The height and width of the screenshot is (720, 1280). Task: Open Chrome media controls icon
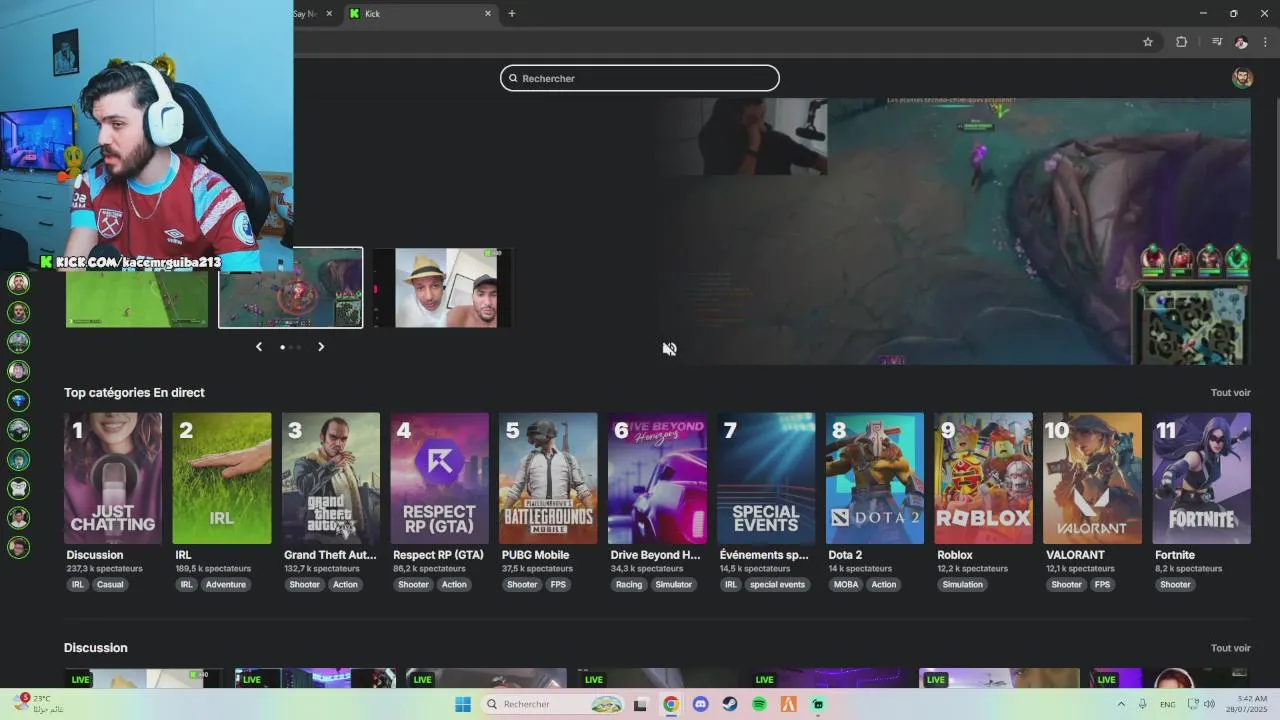(1217, 42)
